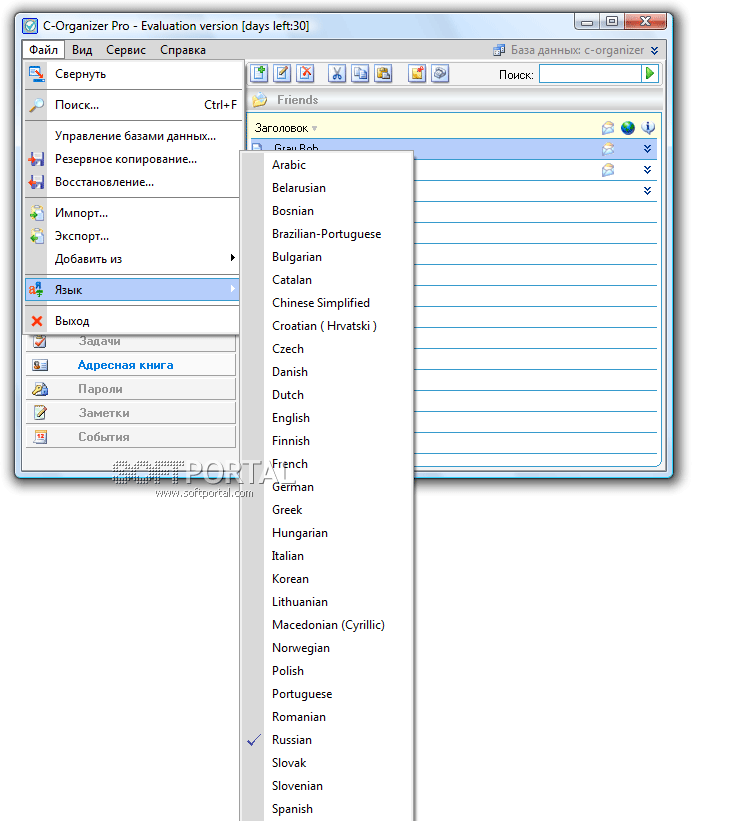Choose Экспорт... menu entry
Screen dimensions: 752x821
click(x=132, y=236)
